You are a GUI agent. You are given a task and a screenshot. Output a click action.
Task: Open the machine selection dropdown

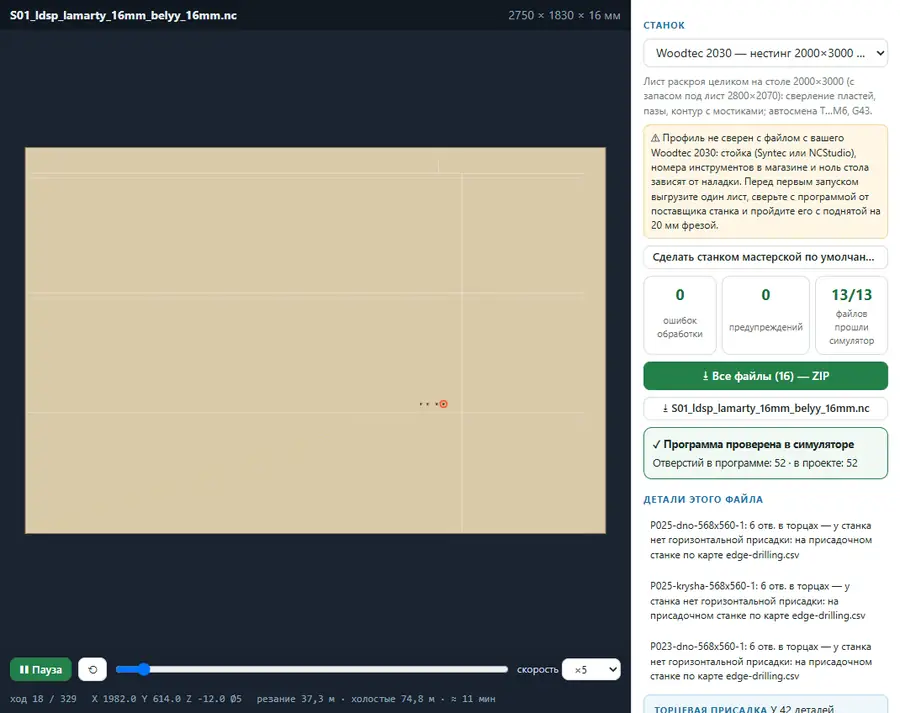click(765, 53)
